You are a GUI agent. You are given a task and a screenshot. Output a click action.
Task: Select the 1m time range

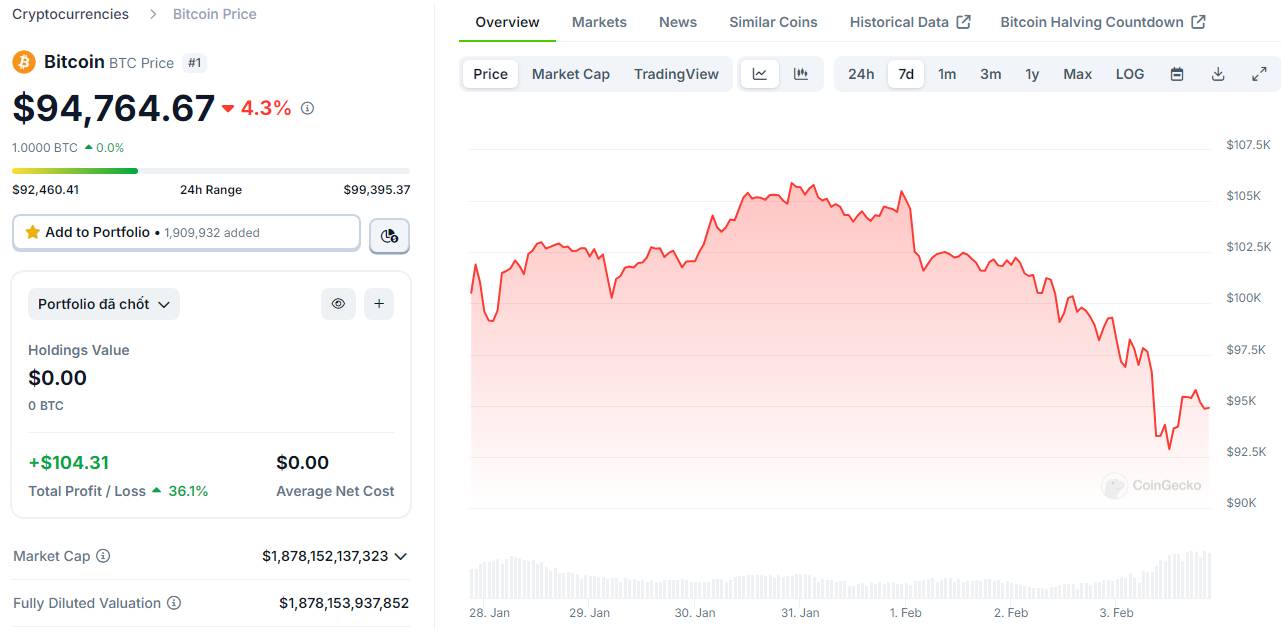(x=947, y=74)
